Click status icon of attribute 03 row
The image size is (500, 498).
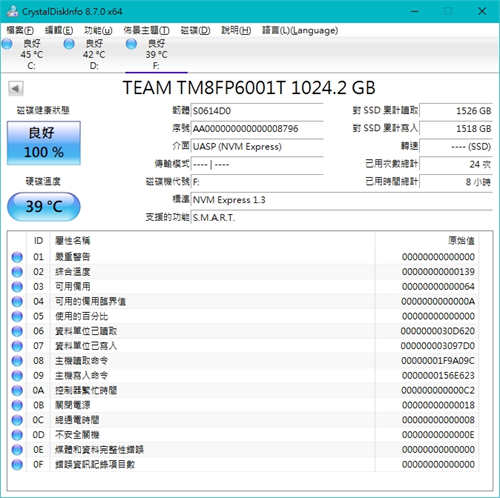pyautogui.click(x=17, y=287)
